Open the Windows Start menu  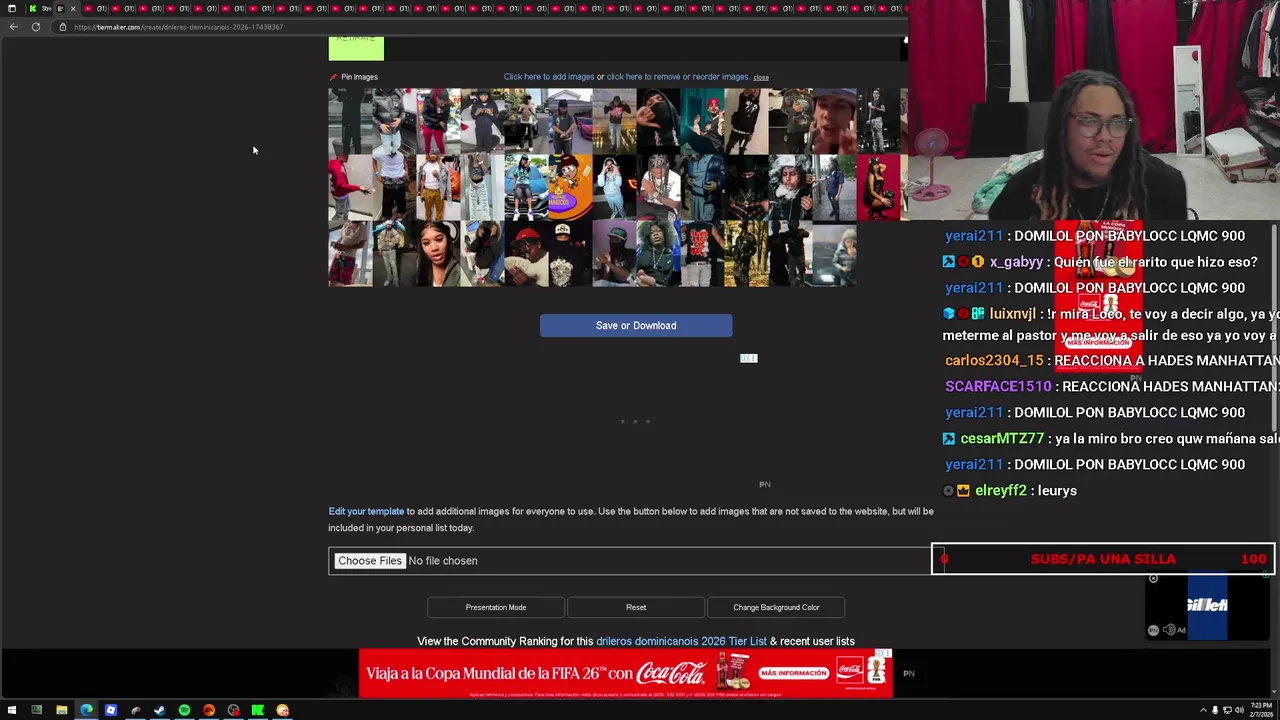[12, 710]
